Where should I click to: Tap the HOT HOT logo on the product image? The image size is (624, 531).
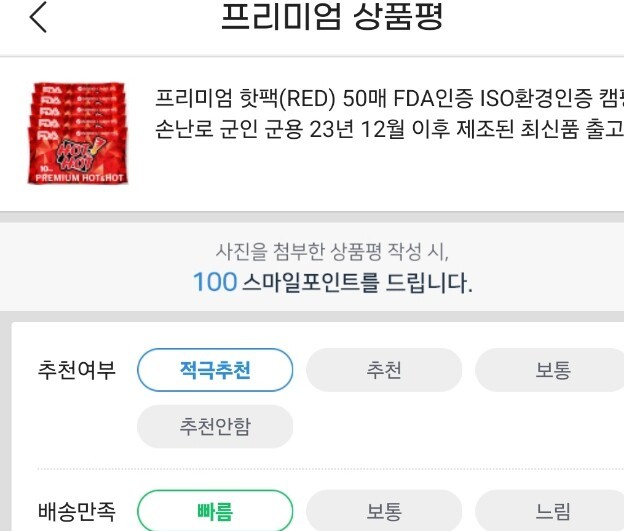point(79,154)
